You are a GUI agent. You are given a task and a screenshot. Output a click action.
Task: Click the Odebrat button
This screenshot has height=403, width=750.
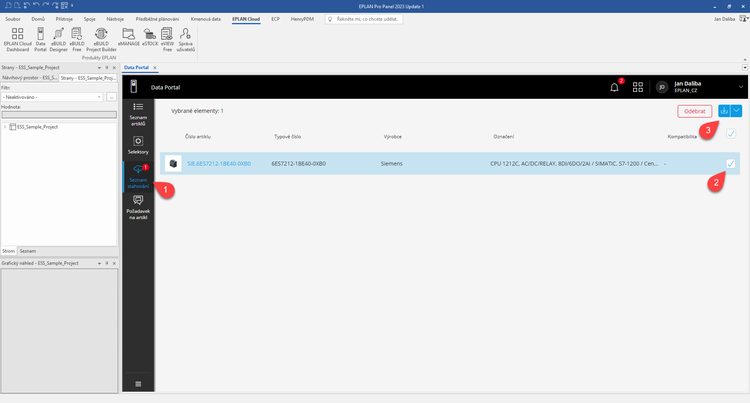(x=695, y=111)
